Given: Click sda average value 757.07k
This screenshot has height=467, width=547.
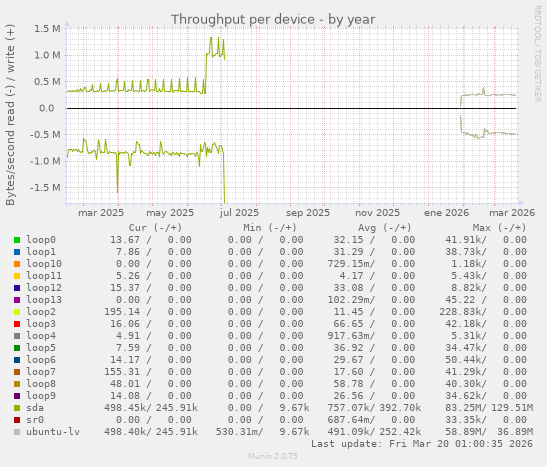Looking at the screenshot, I should (351, 408).
